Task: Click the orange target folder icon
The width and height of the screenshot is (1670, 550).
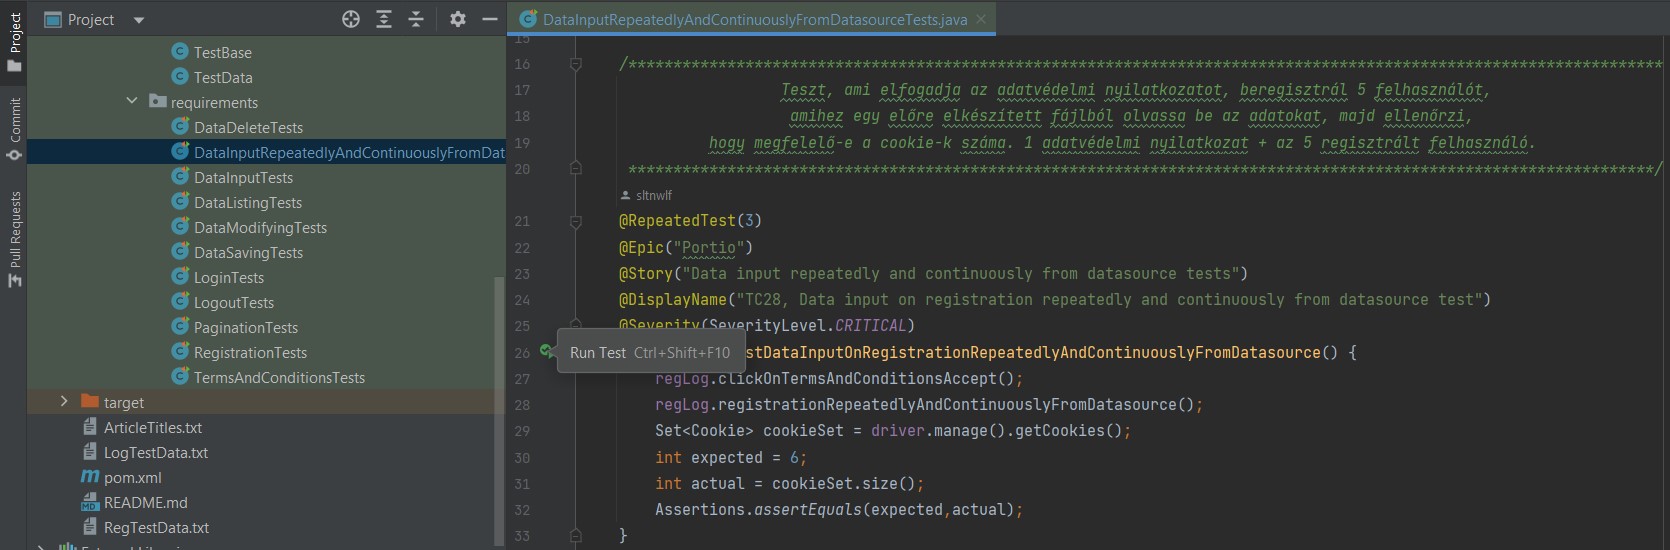Action: click(90, 401)
